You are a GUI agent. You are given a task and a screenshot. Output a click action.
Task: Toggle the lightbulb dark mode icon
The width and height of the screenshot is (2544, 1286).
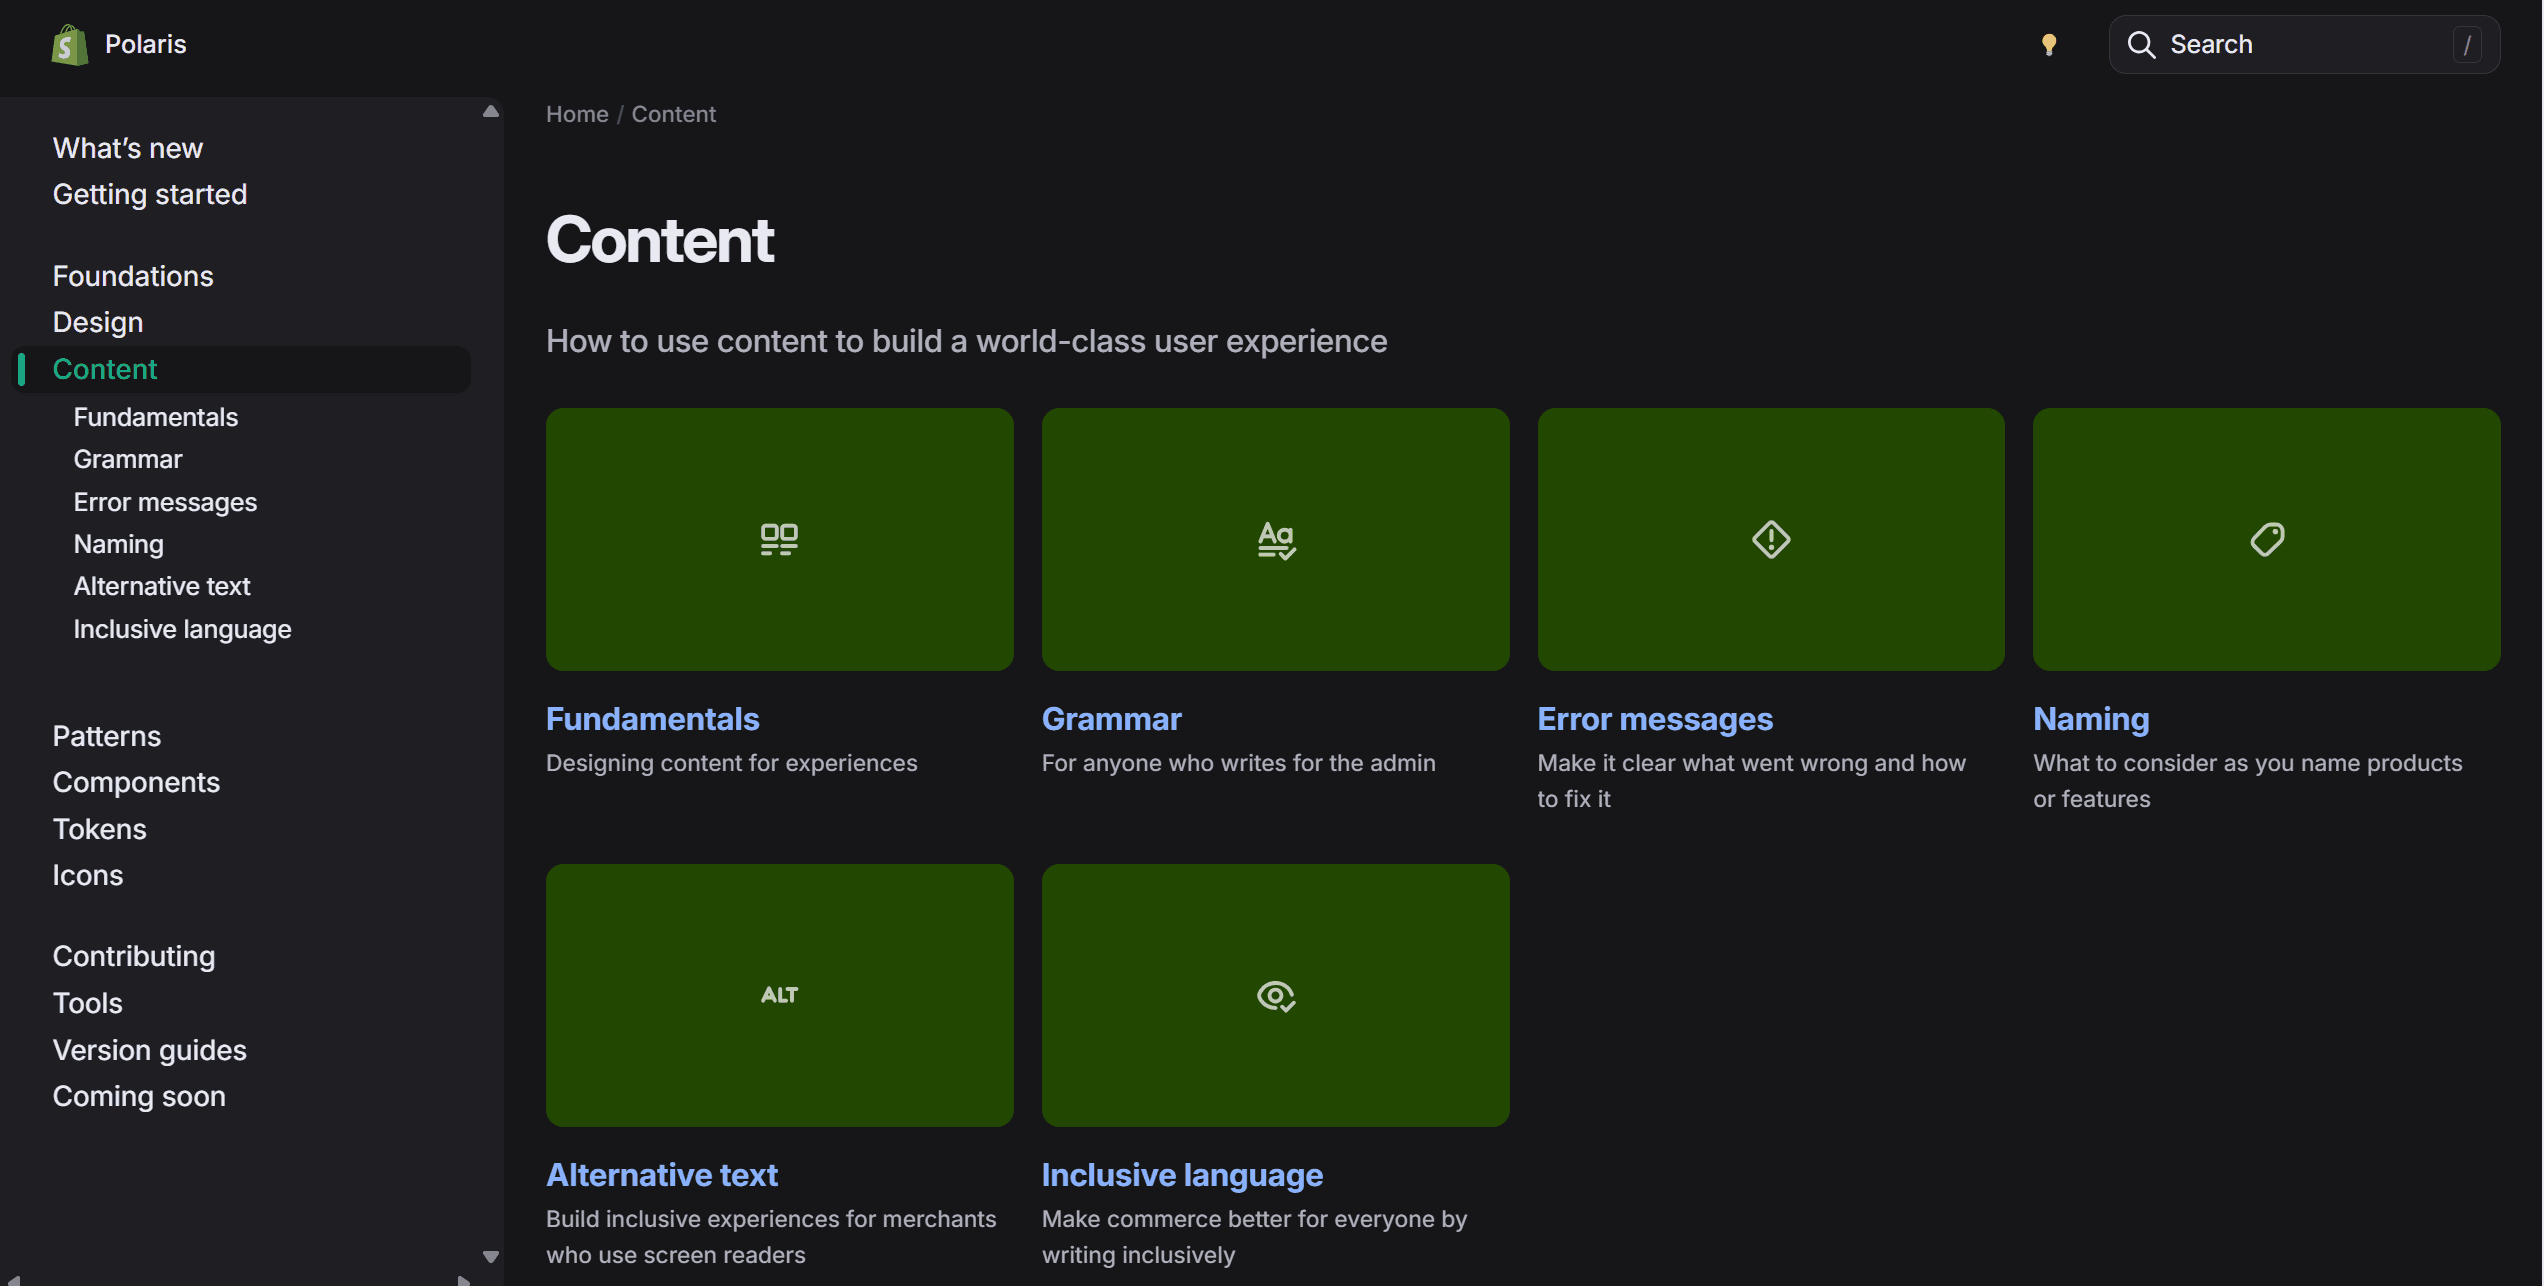point(2049,45)
